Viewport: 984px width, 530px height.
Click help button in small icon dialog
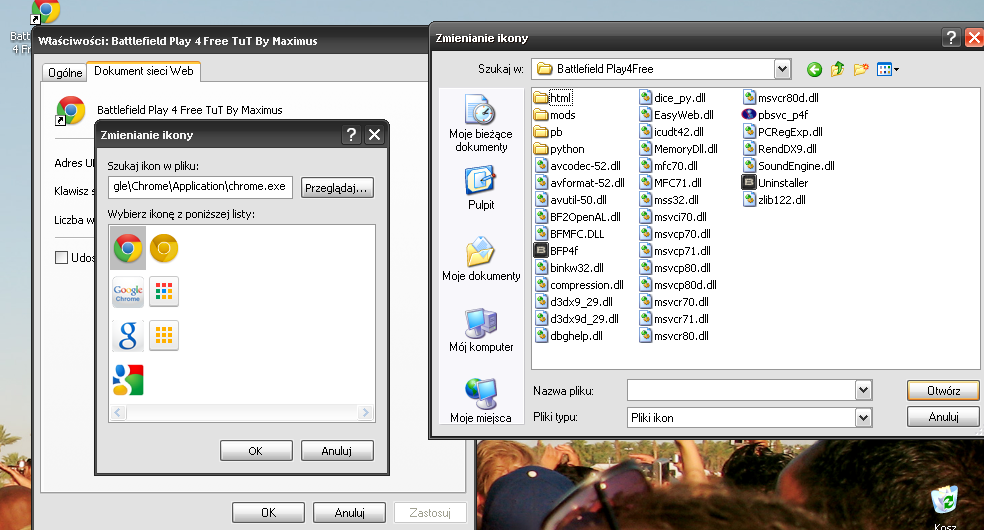(x=351, y=135)
